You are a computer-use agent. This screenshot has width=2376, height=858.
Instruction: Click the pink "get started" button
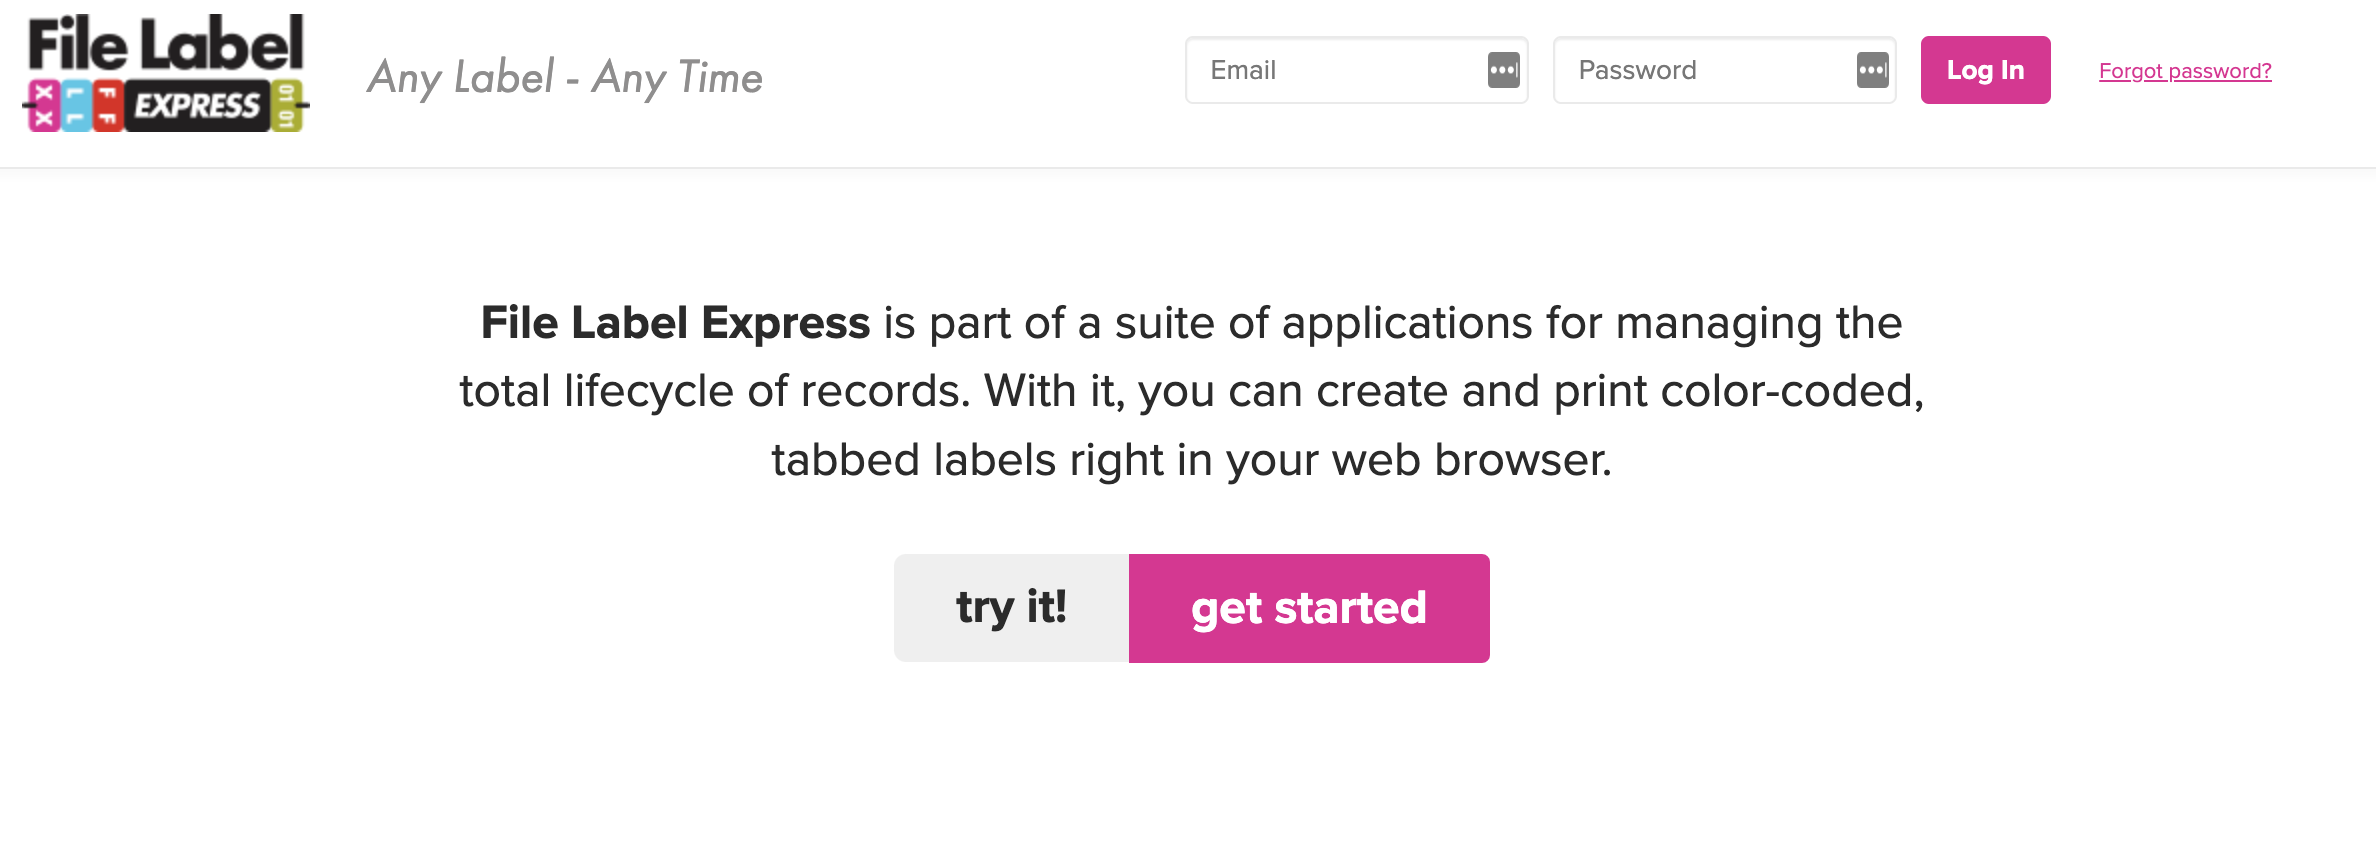point(1309,608)
